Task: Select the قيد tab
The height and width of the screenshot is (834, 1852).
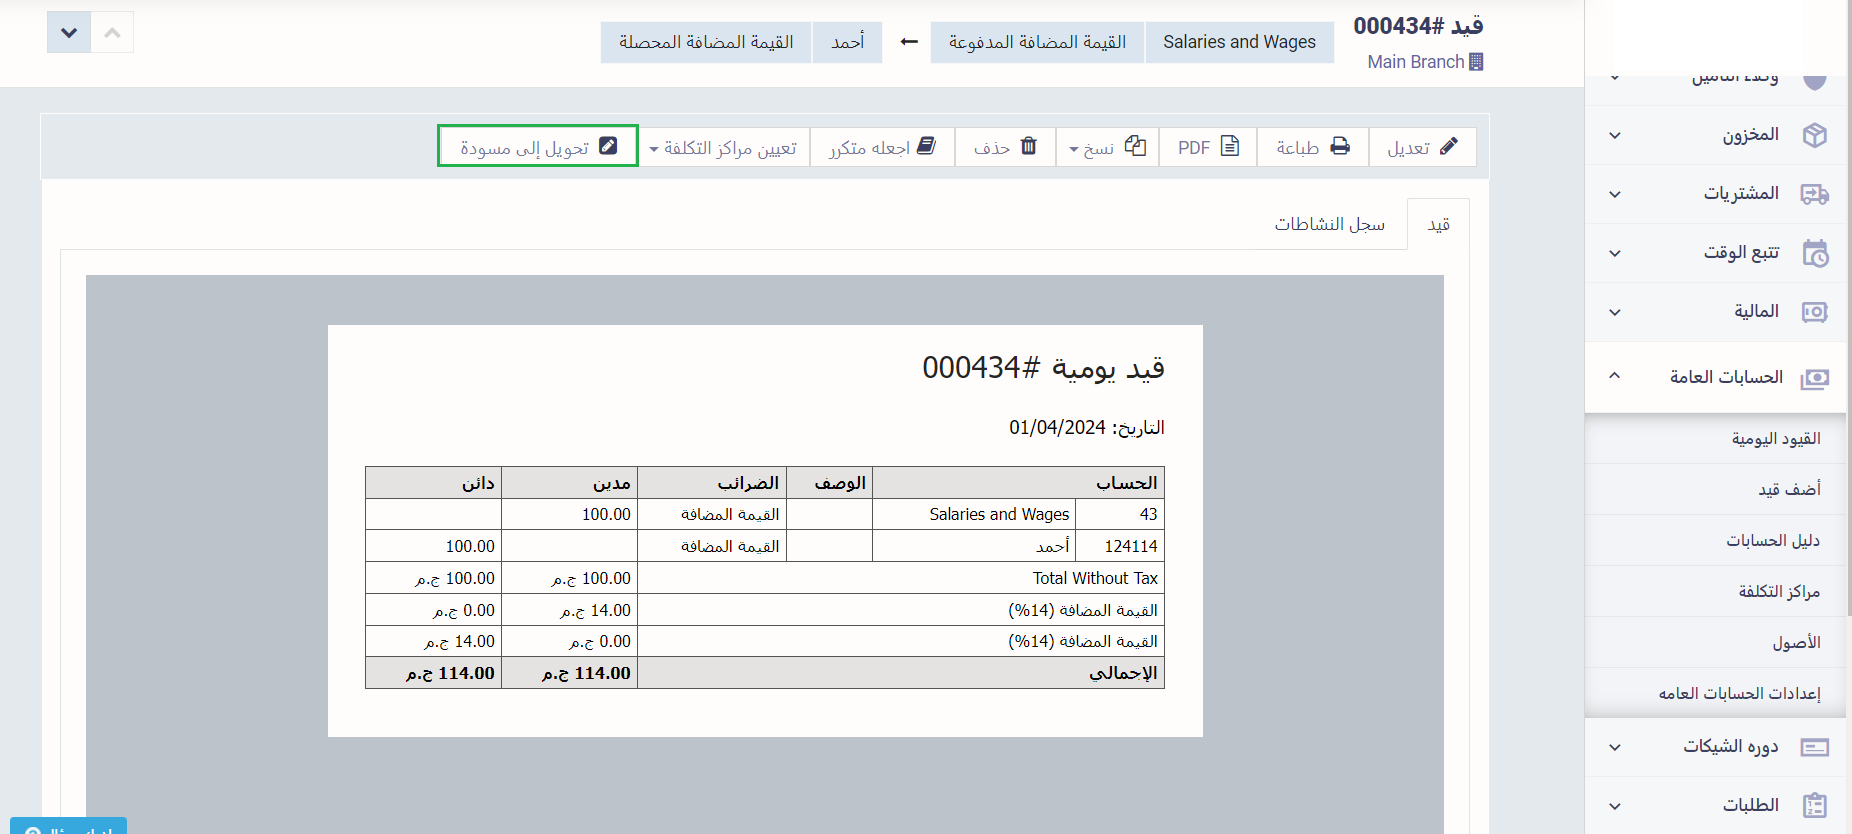Action: (1438, 225)
